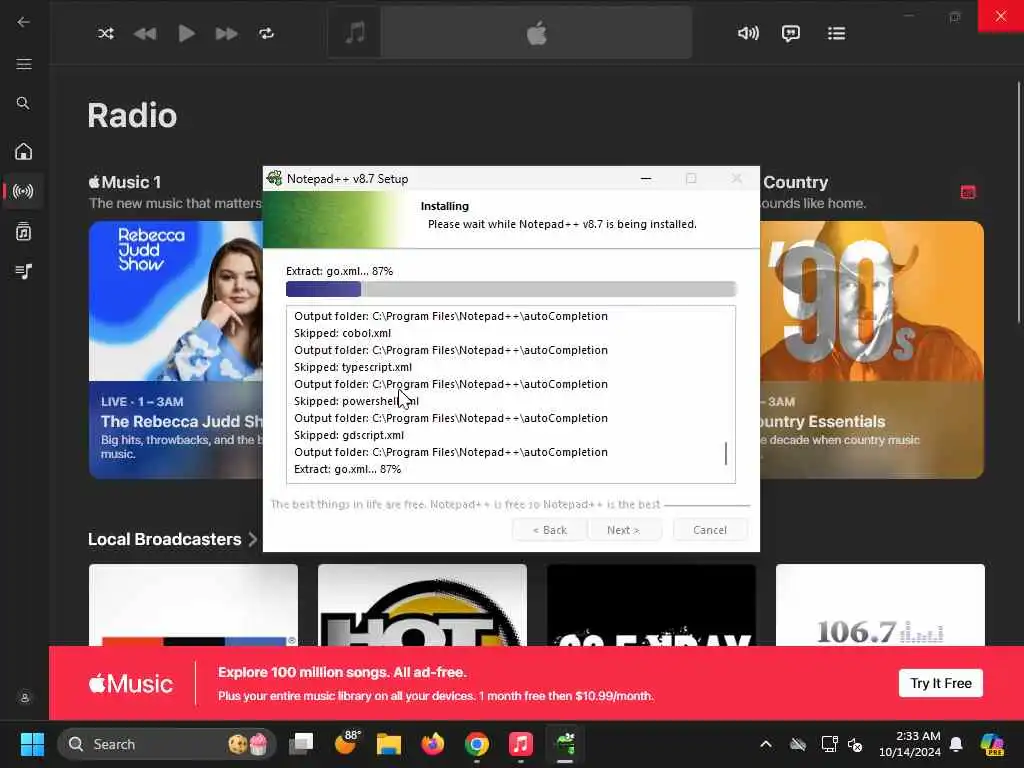
Task: Show the lyrics panel
Action: [791, 33]
